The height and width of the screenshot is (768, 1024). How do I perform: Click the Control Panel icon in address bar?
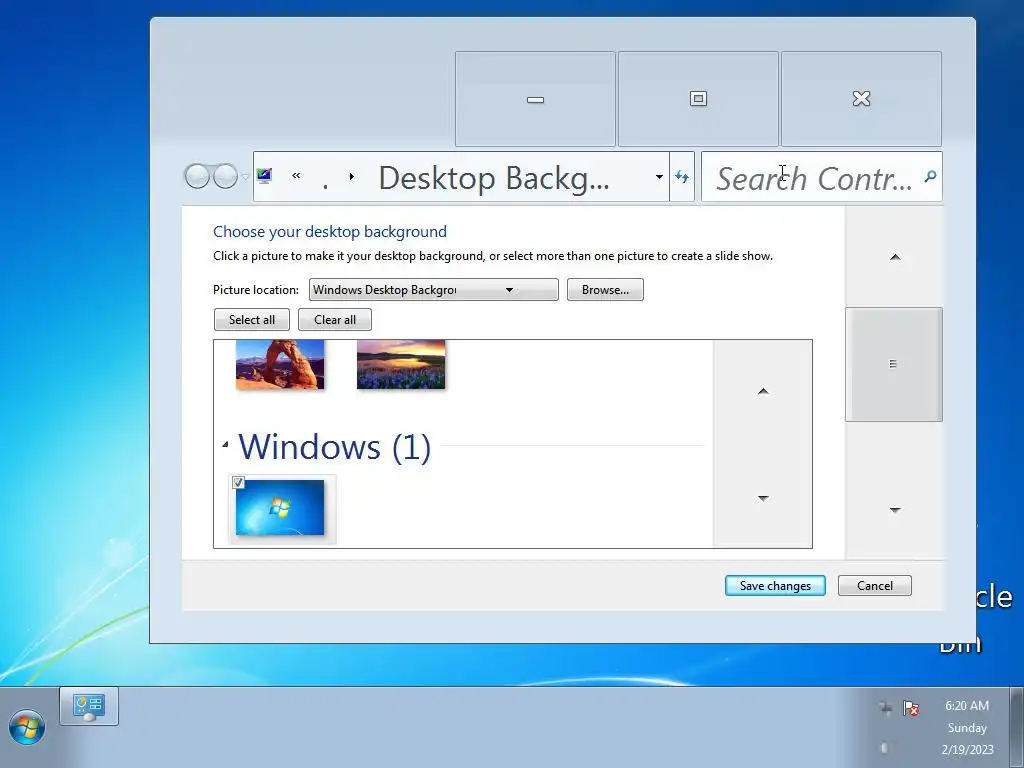[264, 176]
